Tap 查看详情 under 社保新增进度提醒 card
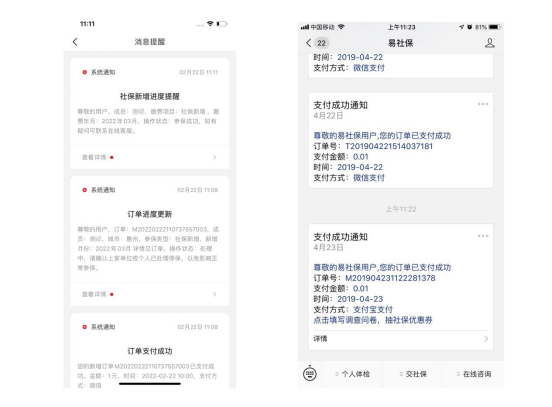Screen dimensions: 552x407 coord(94,157)
